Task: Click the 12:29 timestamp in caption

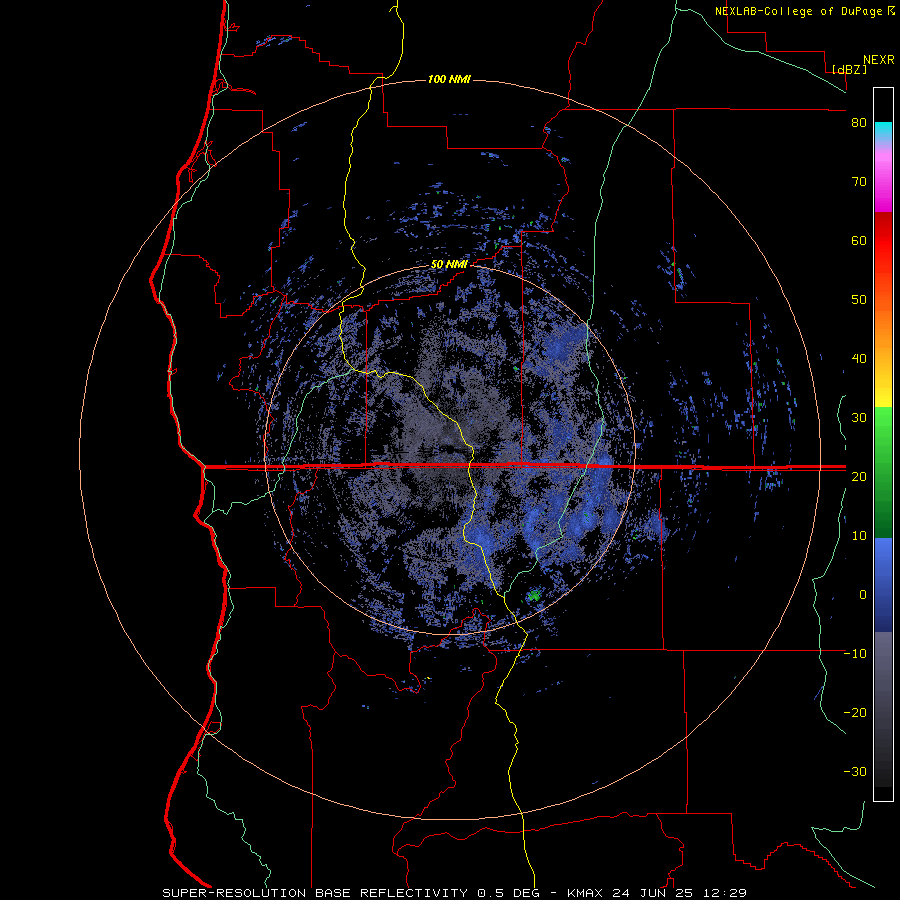Action: pyautogui.click(x=723, y=893)
